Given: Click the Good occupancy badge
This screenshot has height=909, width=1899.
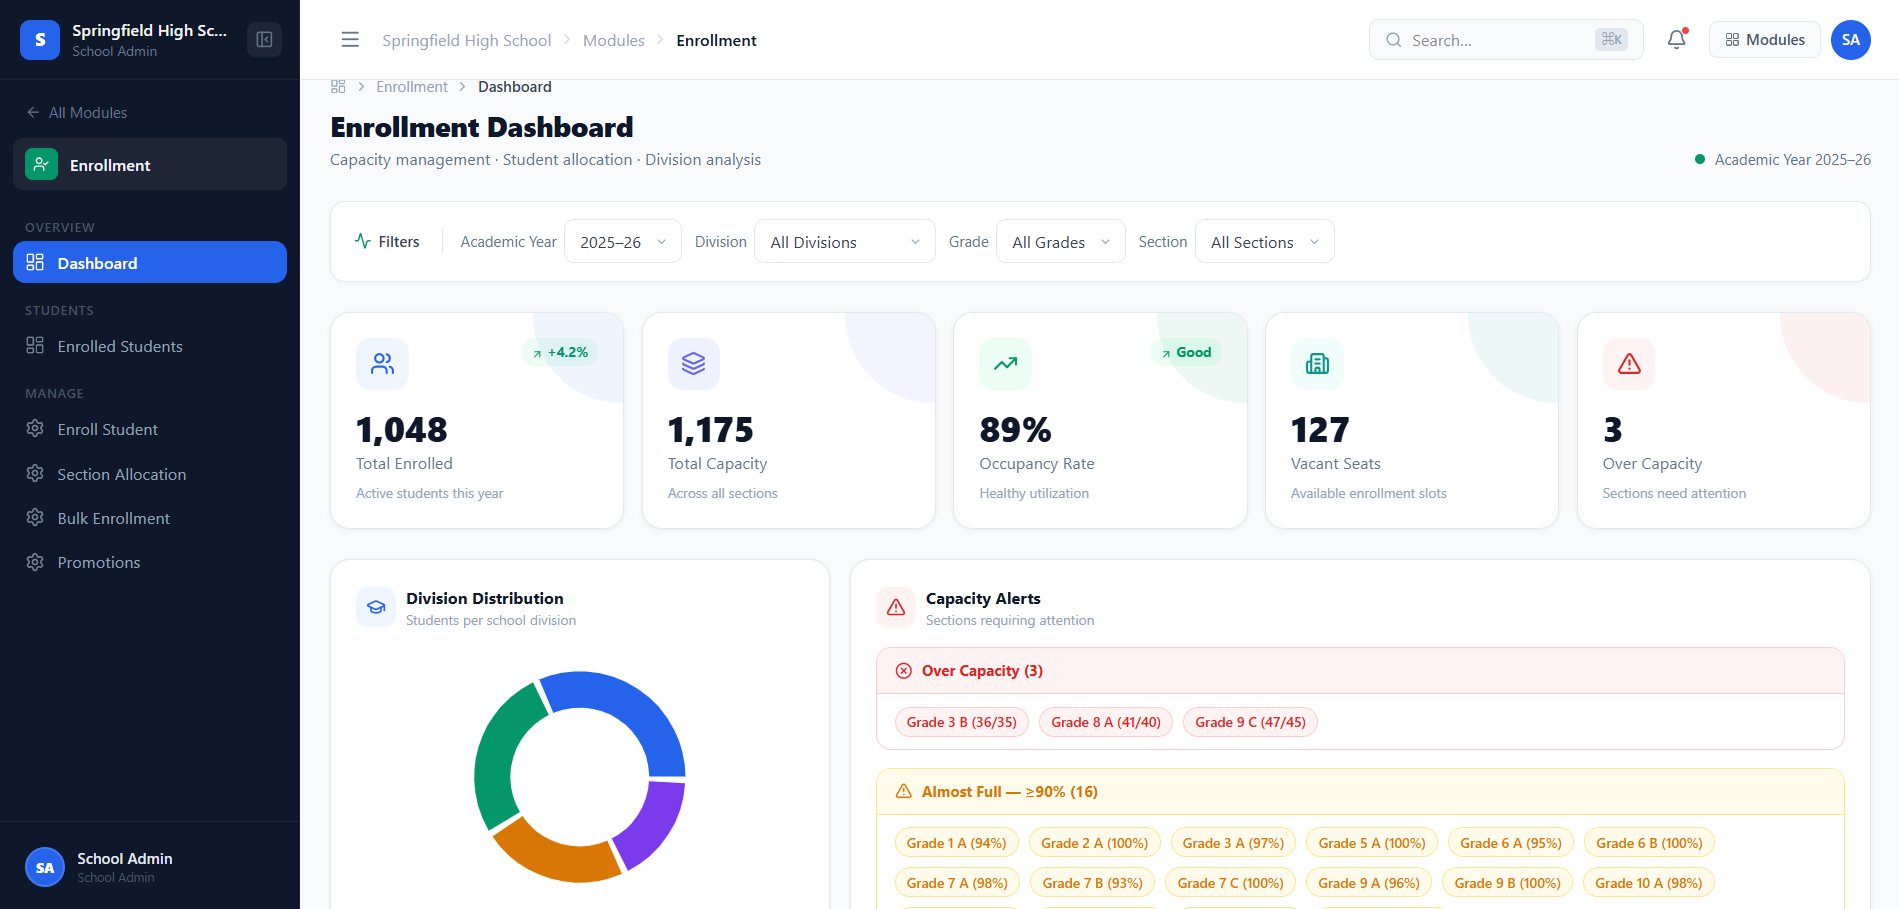Looking at the screenshot, I should [1186, 352].
